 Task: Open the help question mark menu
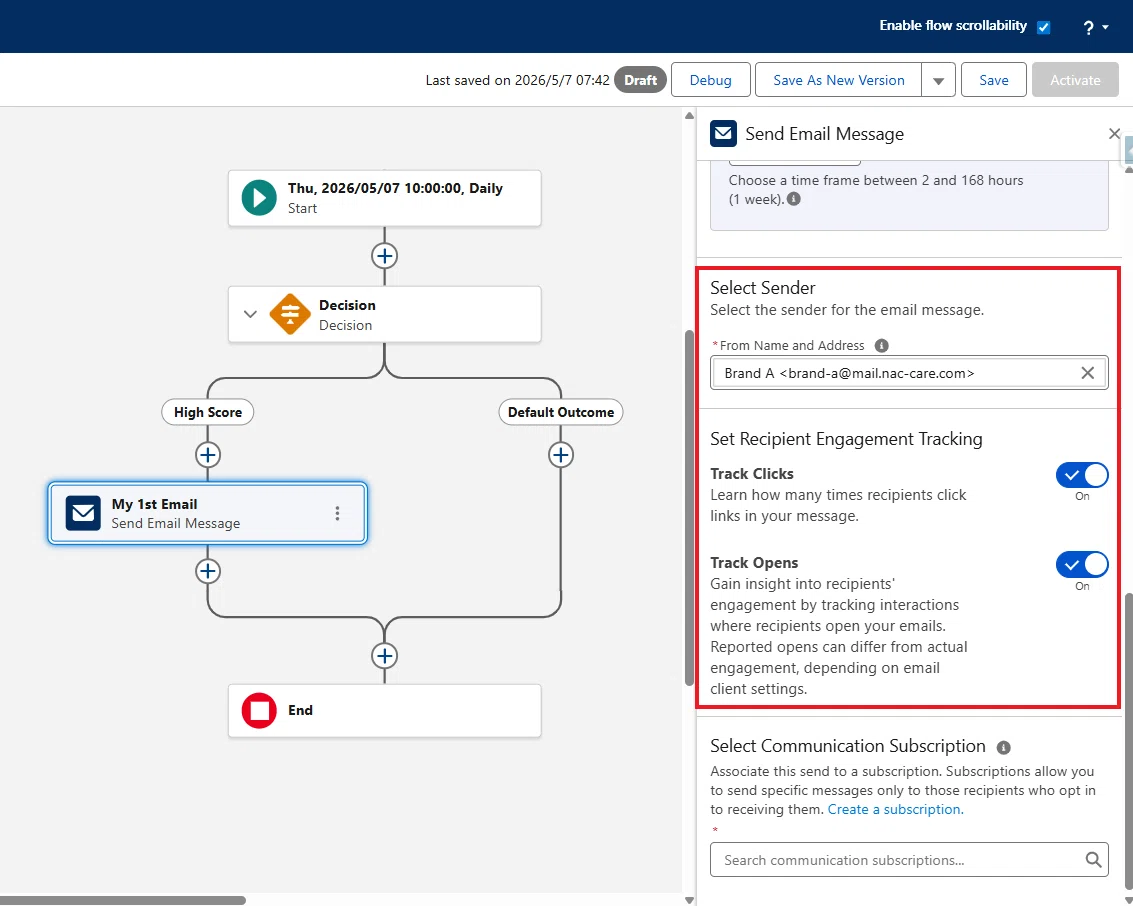pos(1095,27)
